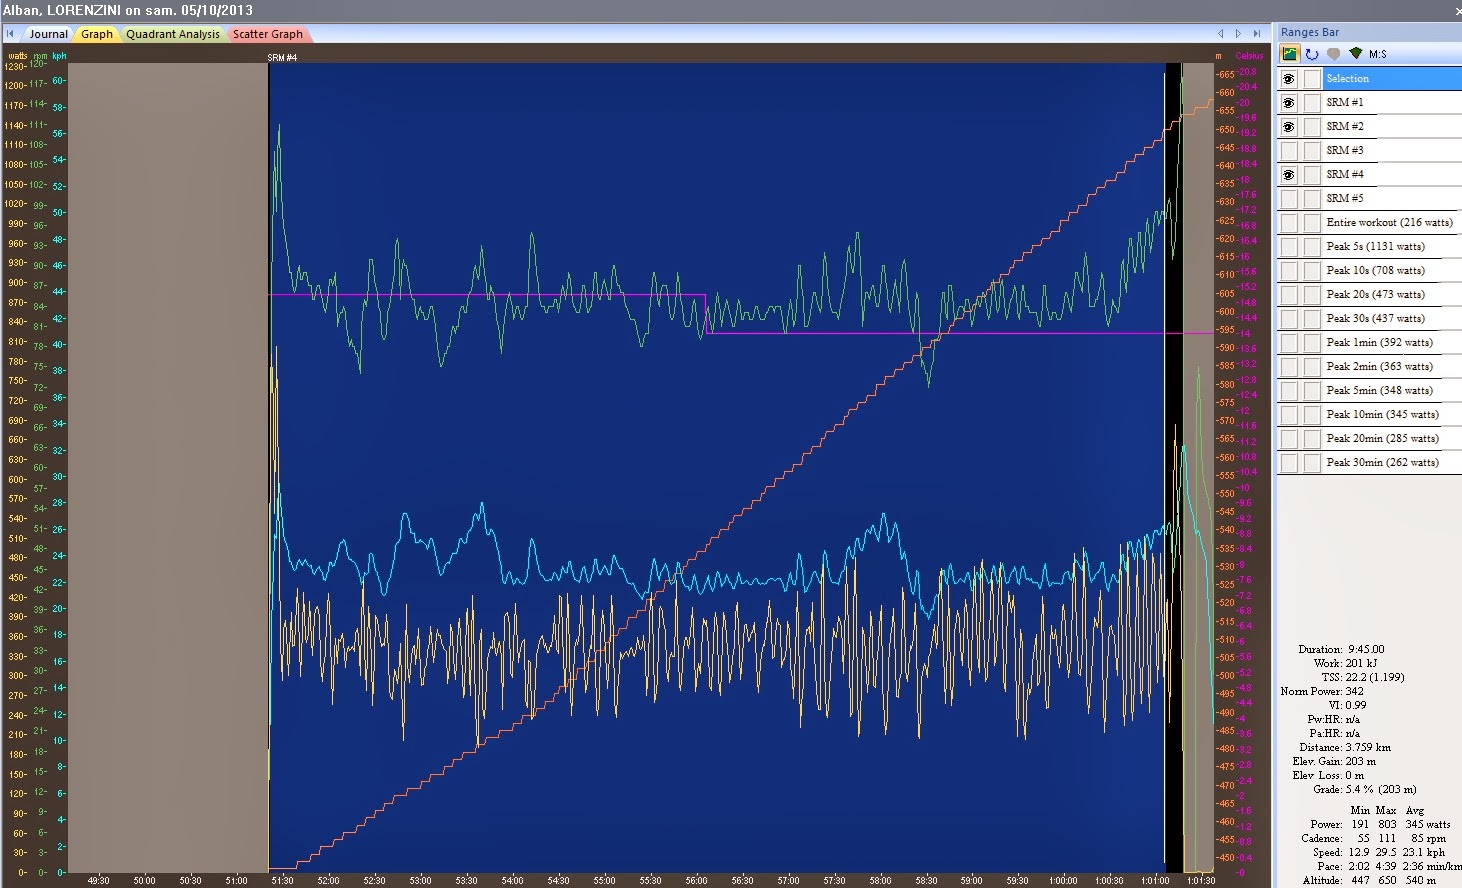Image resolution: width=1462 pixels, height=888 pixels.
Task: Show Peak 5s range via visibility box
Action: coord(1289,246)
